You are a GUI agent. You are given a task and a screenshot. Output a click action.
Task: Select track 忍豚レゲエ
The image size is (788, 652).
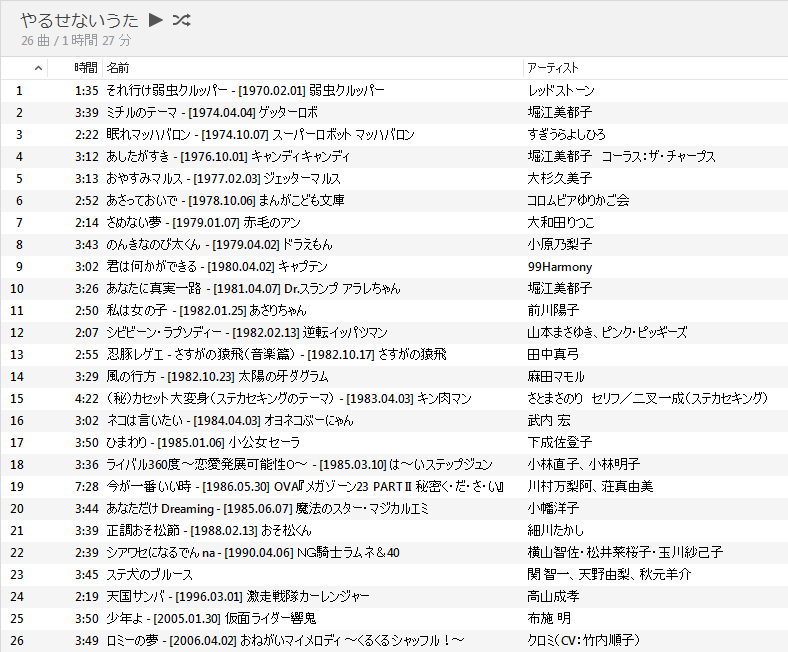394,354
